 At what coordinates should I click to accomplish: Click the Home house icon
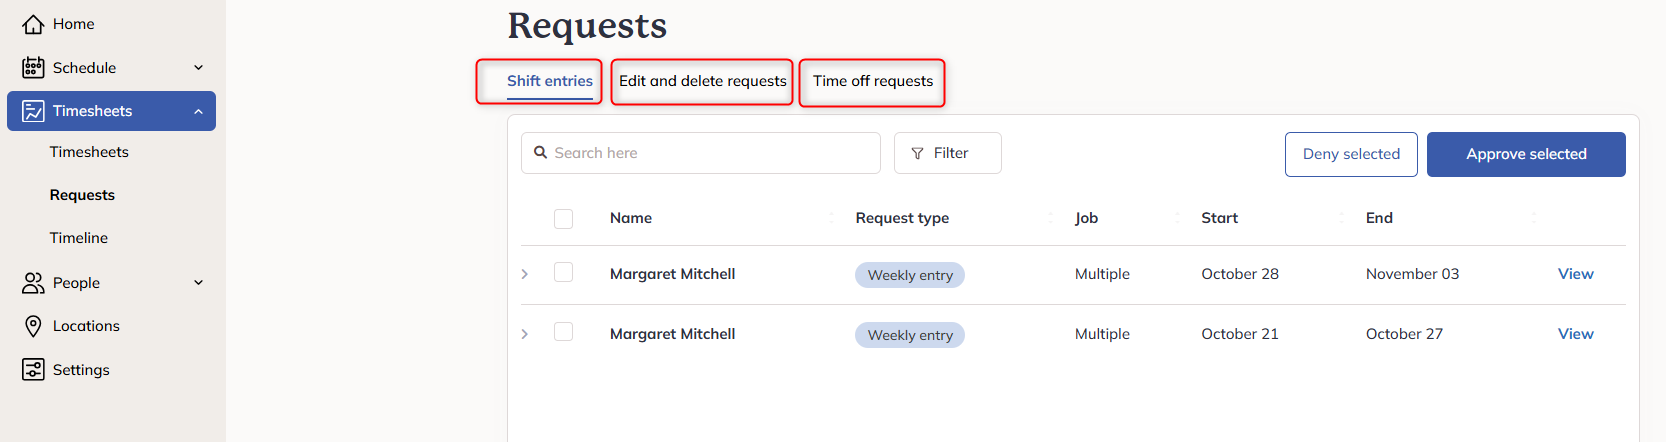pos(33,24)
